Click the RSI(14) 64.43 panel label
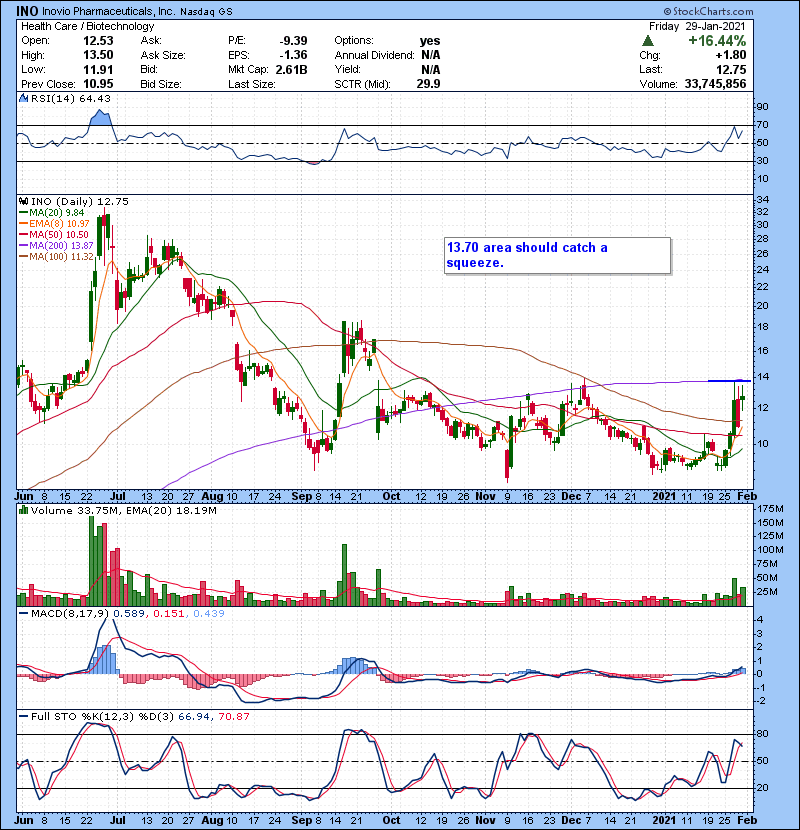This screenshot has height=830, width=800. pyautogui.click(x=71, y=98)
